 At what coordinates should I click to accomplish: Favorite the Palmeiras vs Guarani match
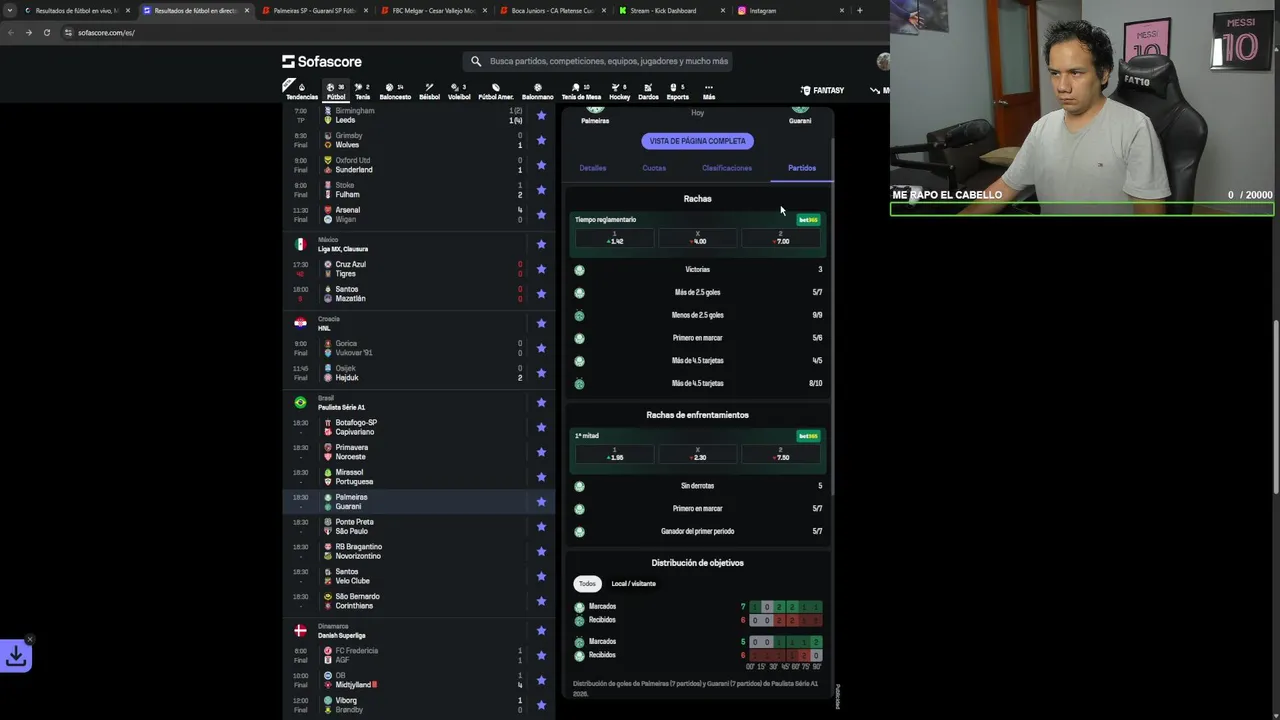tap(541, 502)
